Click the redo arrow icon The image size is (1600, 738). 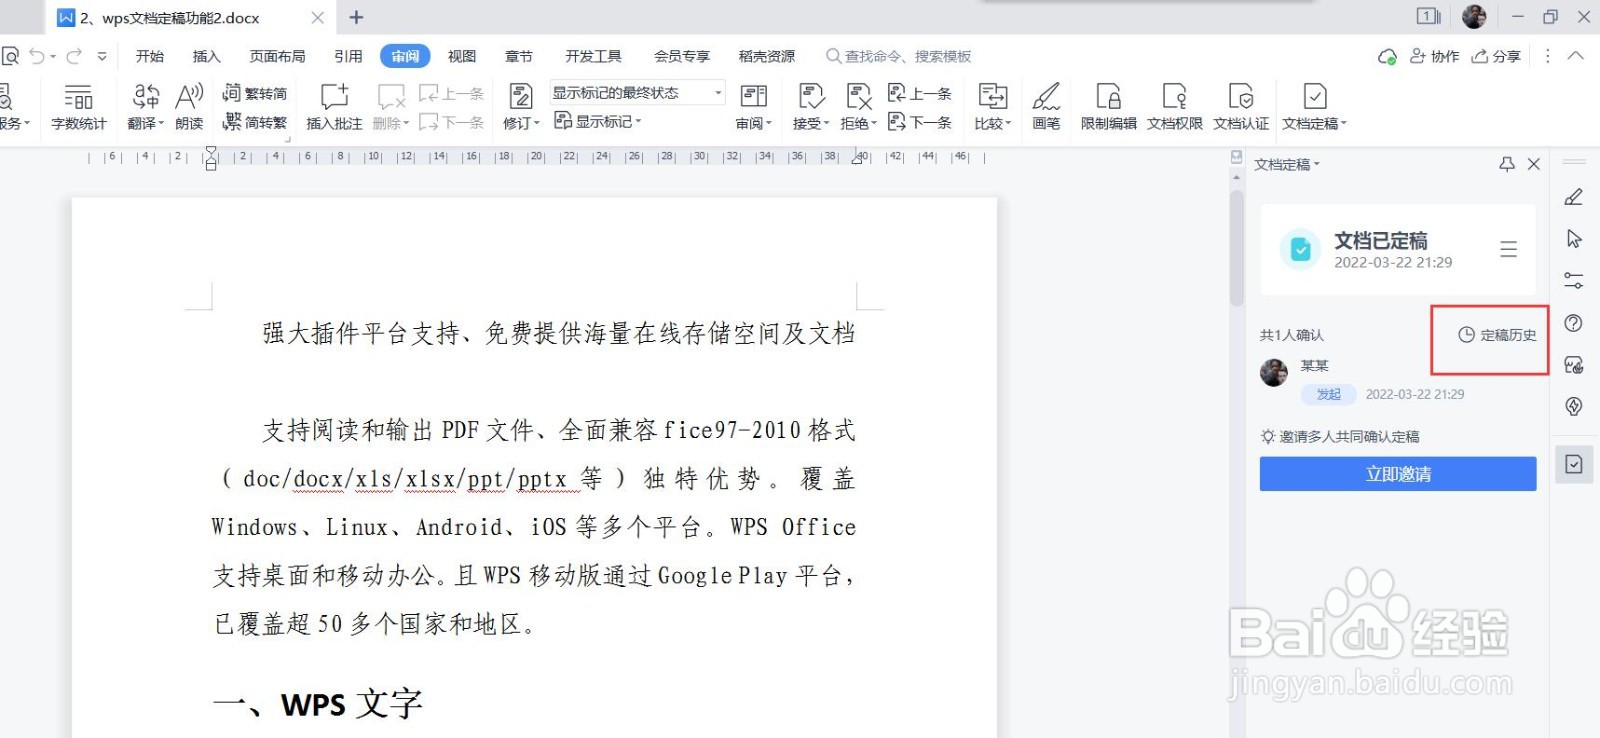[x=74, y=56]
